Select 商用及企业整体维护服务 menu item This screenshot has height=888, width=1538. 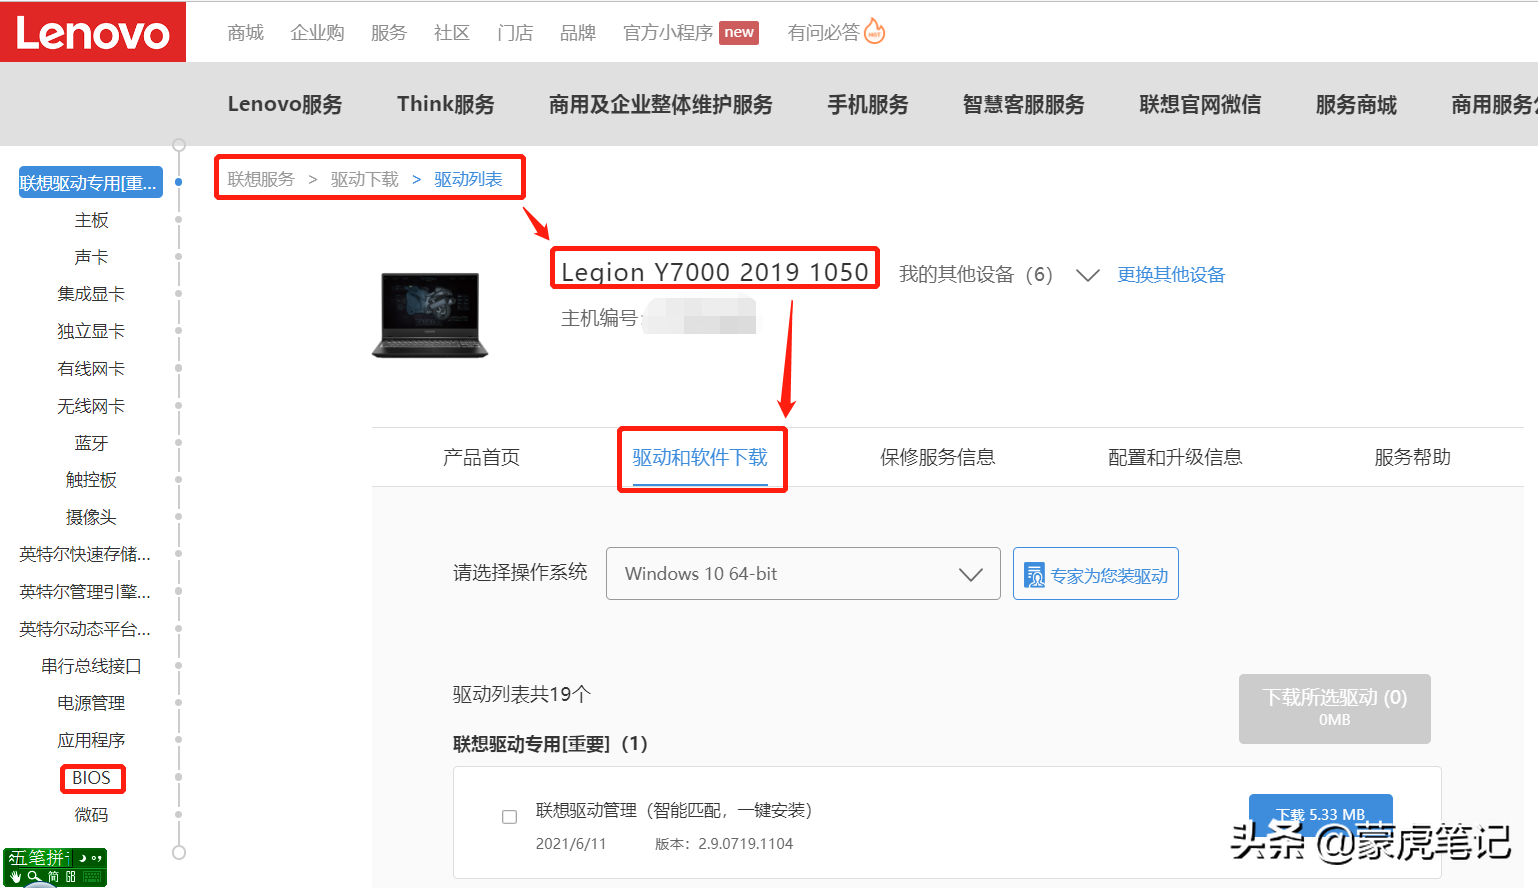tap(661, 104)
